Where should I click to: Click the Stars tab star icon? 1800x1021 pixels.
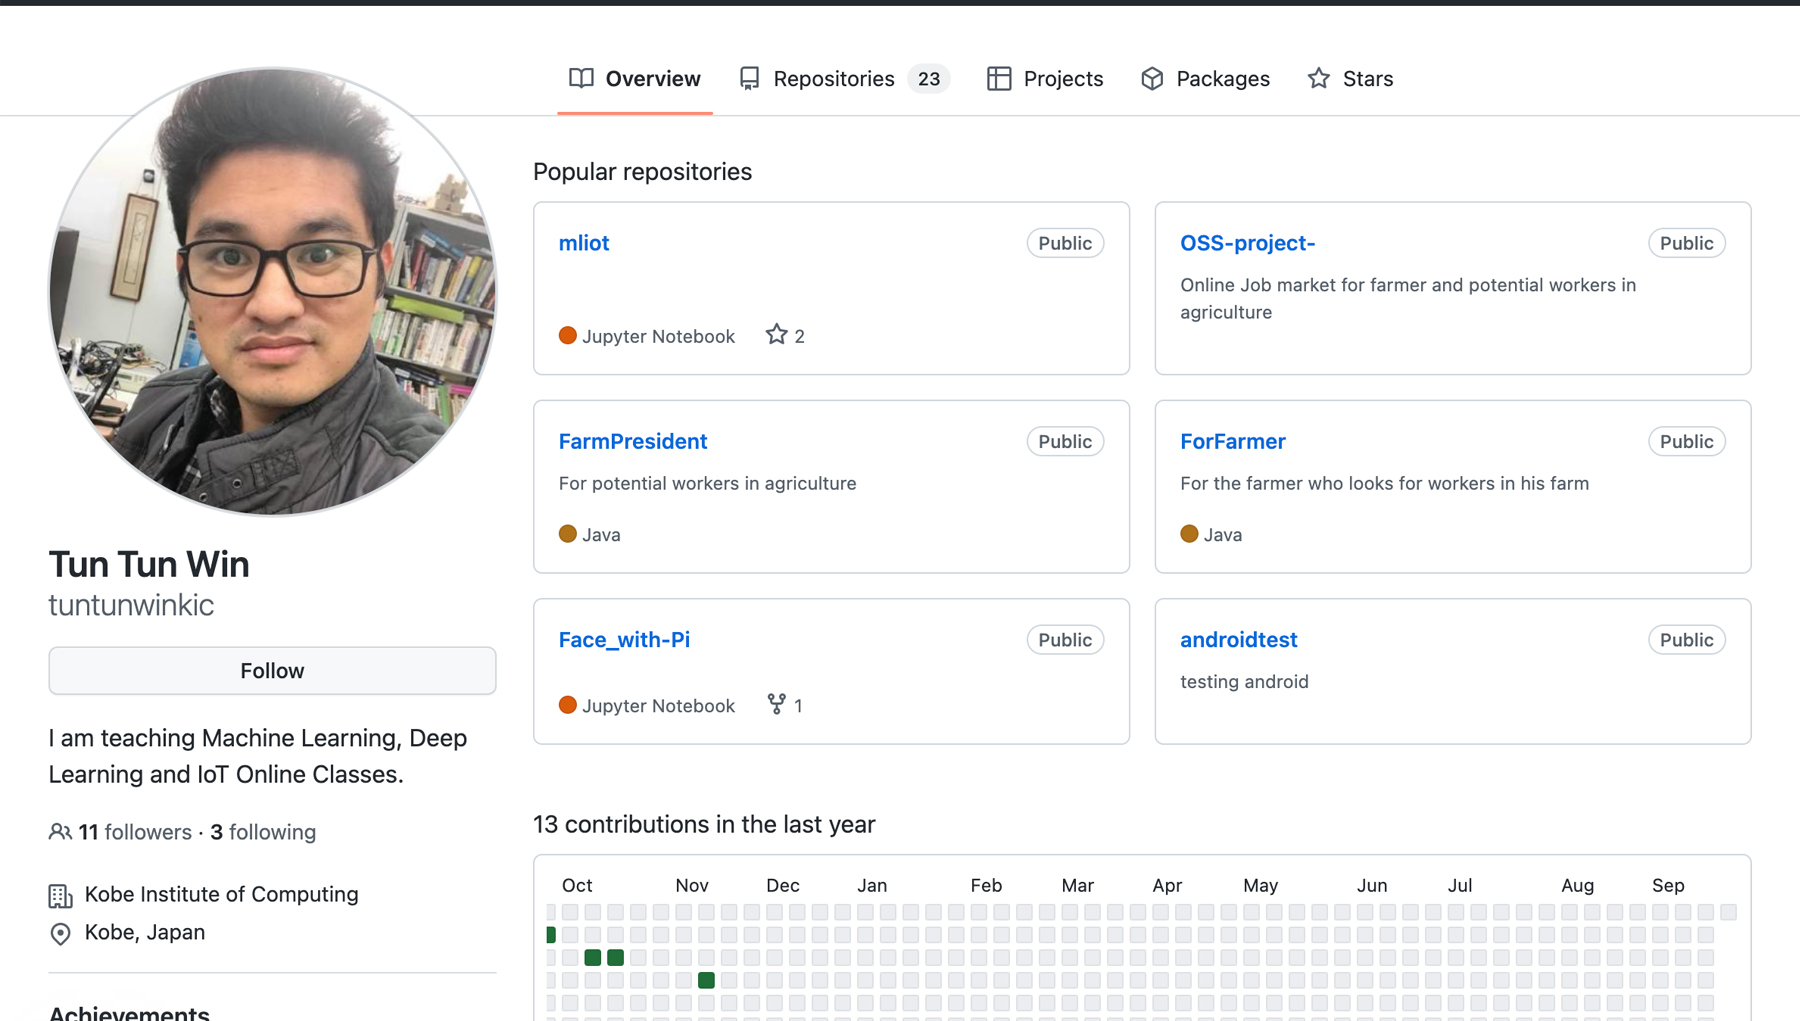coord(1319,78)
